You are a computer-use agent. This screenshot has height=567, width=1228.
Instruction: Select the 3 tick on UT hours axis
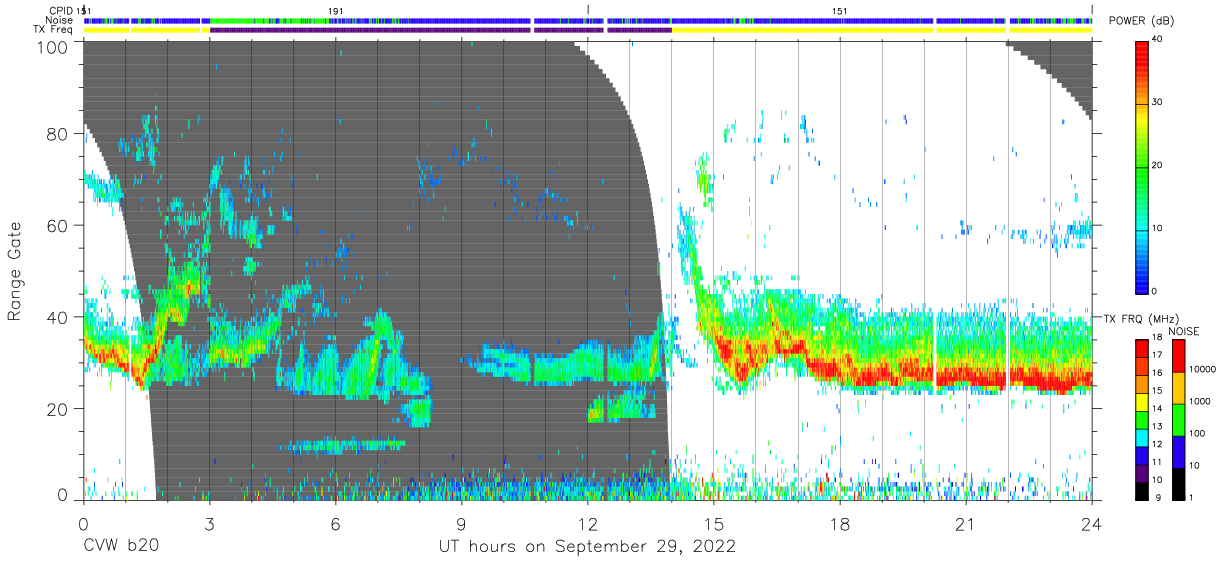click(209, 523)
